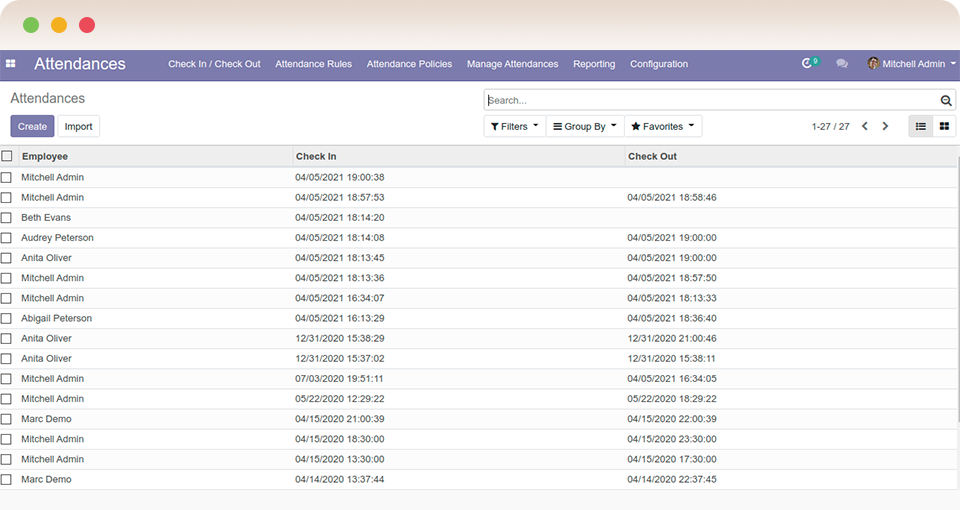Viewport: 960px width, 510px height.
Task: Open Check In / Check Out menu
Action: pos(214,64)
